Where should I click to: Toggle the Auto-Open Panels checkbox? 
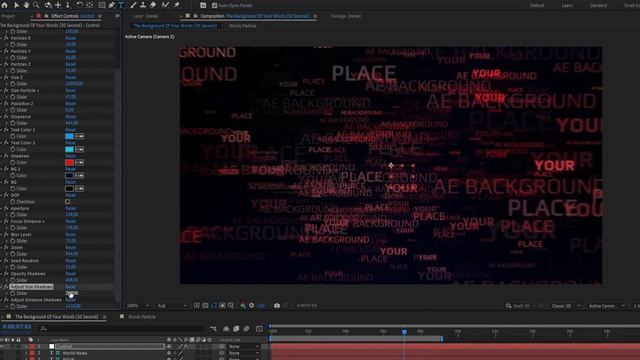coord(215,5)
